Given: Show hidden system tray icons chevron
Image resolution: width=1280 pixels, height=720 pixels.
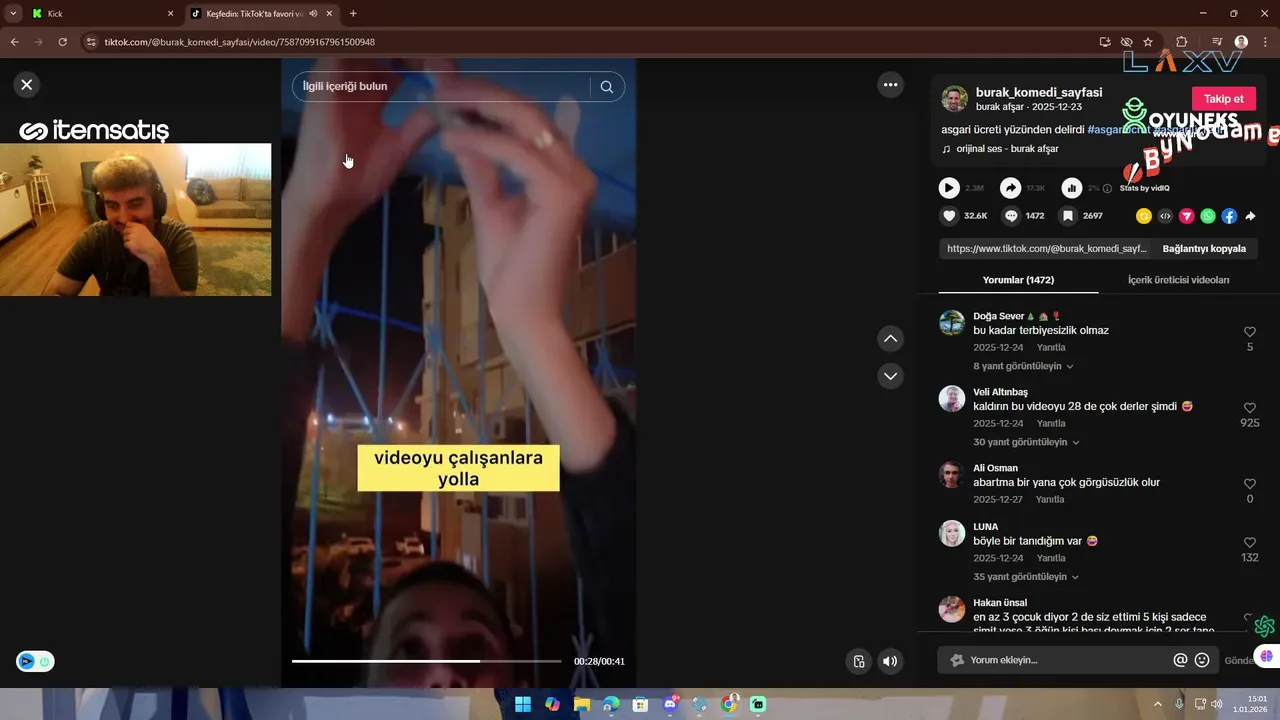Looking at the screenshot, I should click(x=1158, y=704).
